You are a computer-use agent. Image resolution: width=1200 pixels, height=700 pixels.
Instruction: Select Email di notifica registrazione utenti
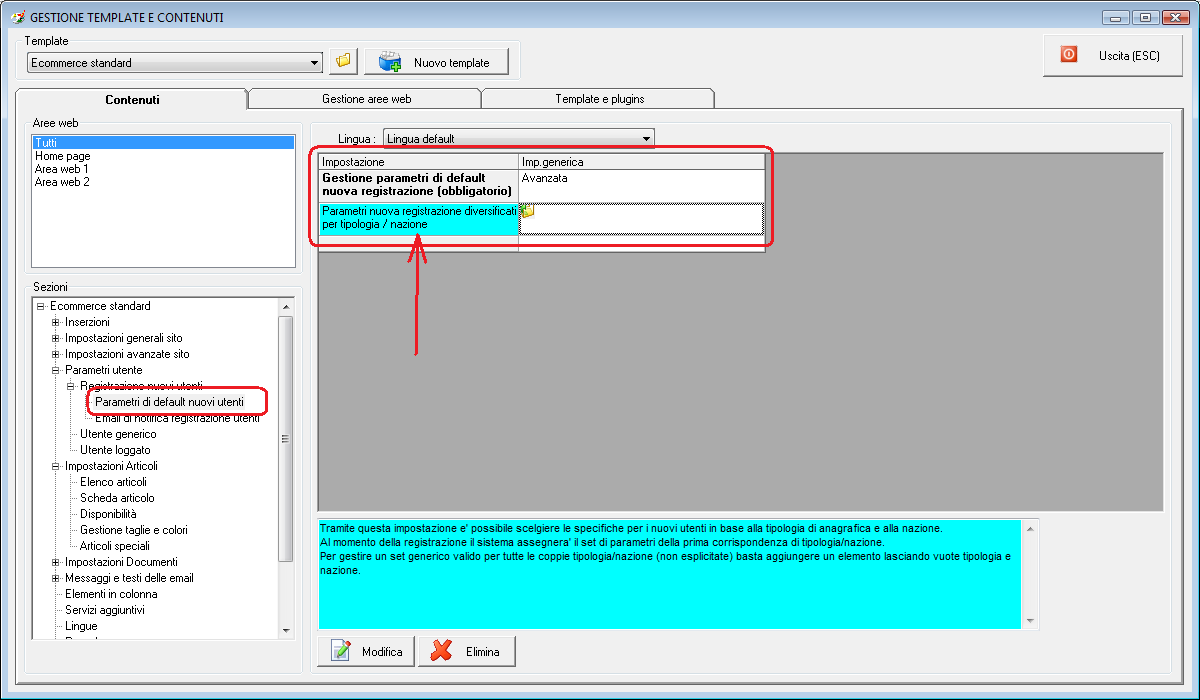tap(177, 418)
